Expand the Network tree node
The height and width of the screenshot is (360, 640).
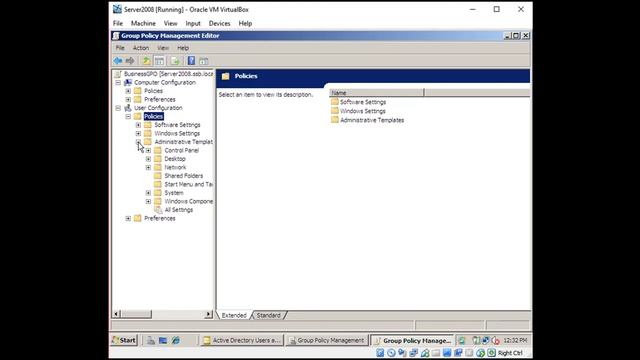[x=148, y=167]
